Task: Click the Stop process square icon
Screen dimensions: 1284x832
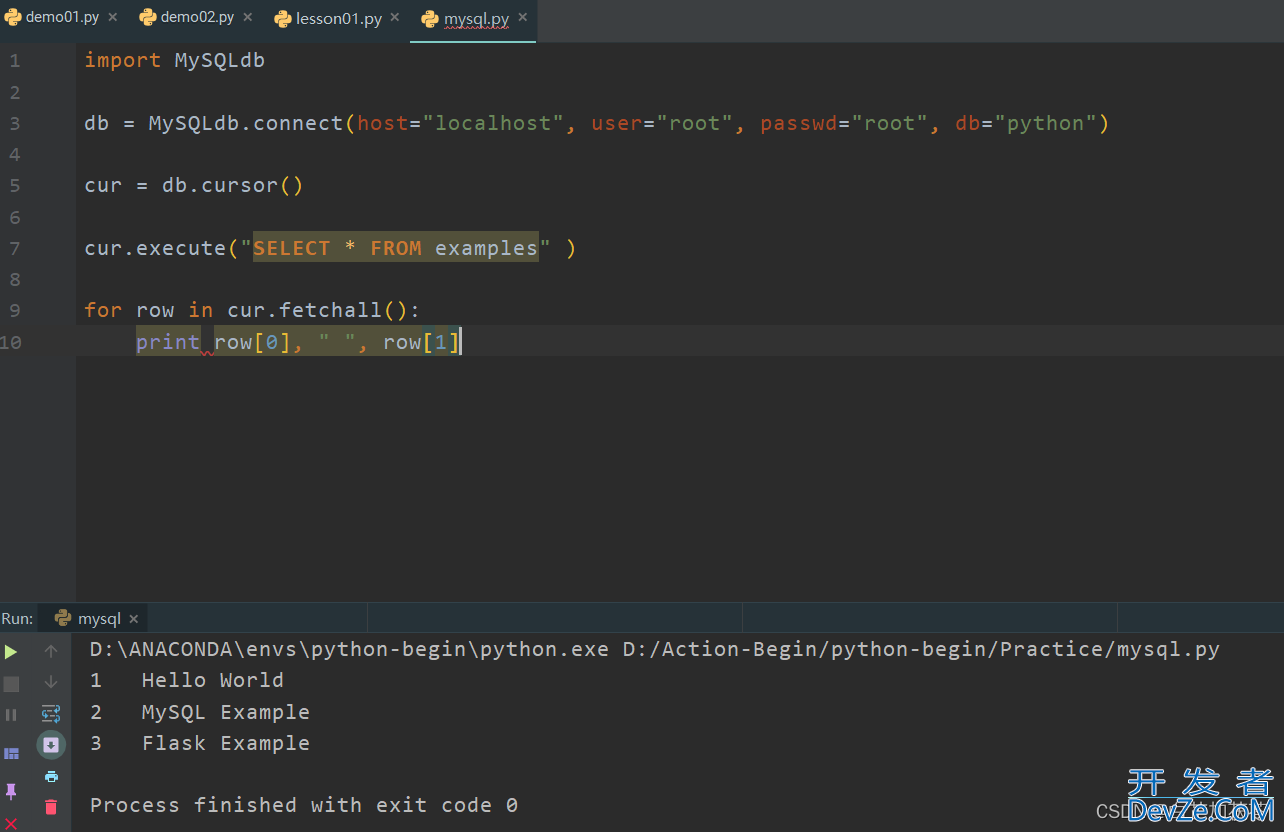Action: pyautogui.click(x=11, y=684)
